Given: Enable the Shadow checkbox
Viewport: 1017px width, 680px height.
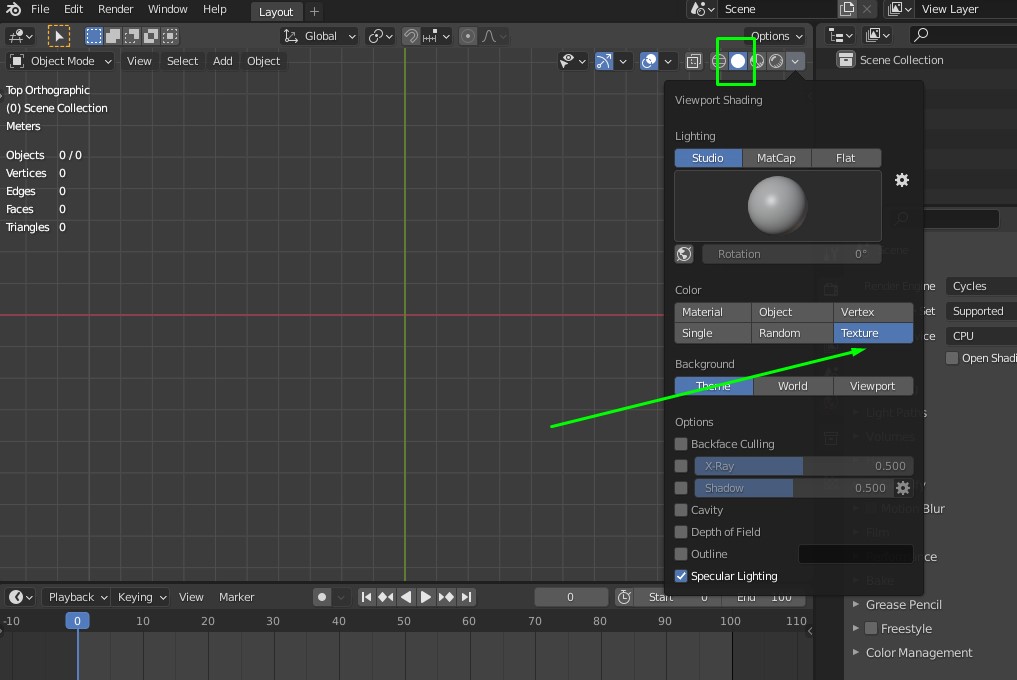Looking at the screenshot, I should [x=681, y=488].
